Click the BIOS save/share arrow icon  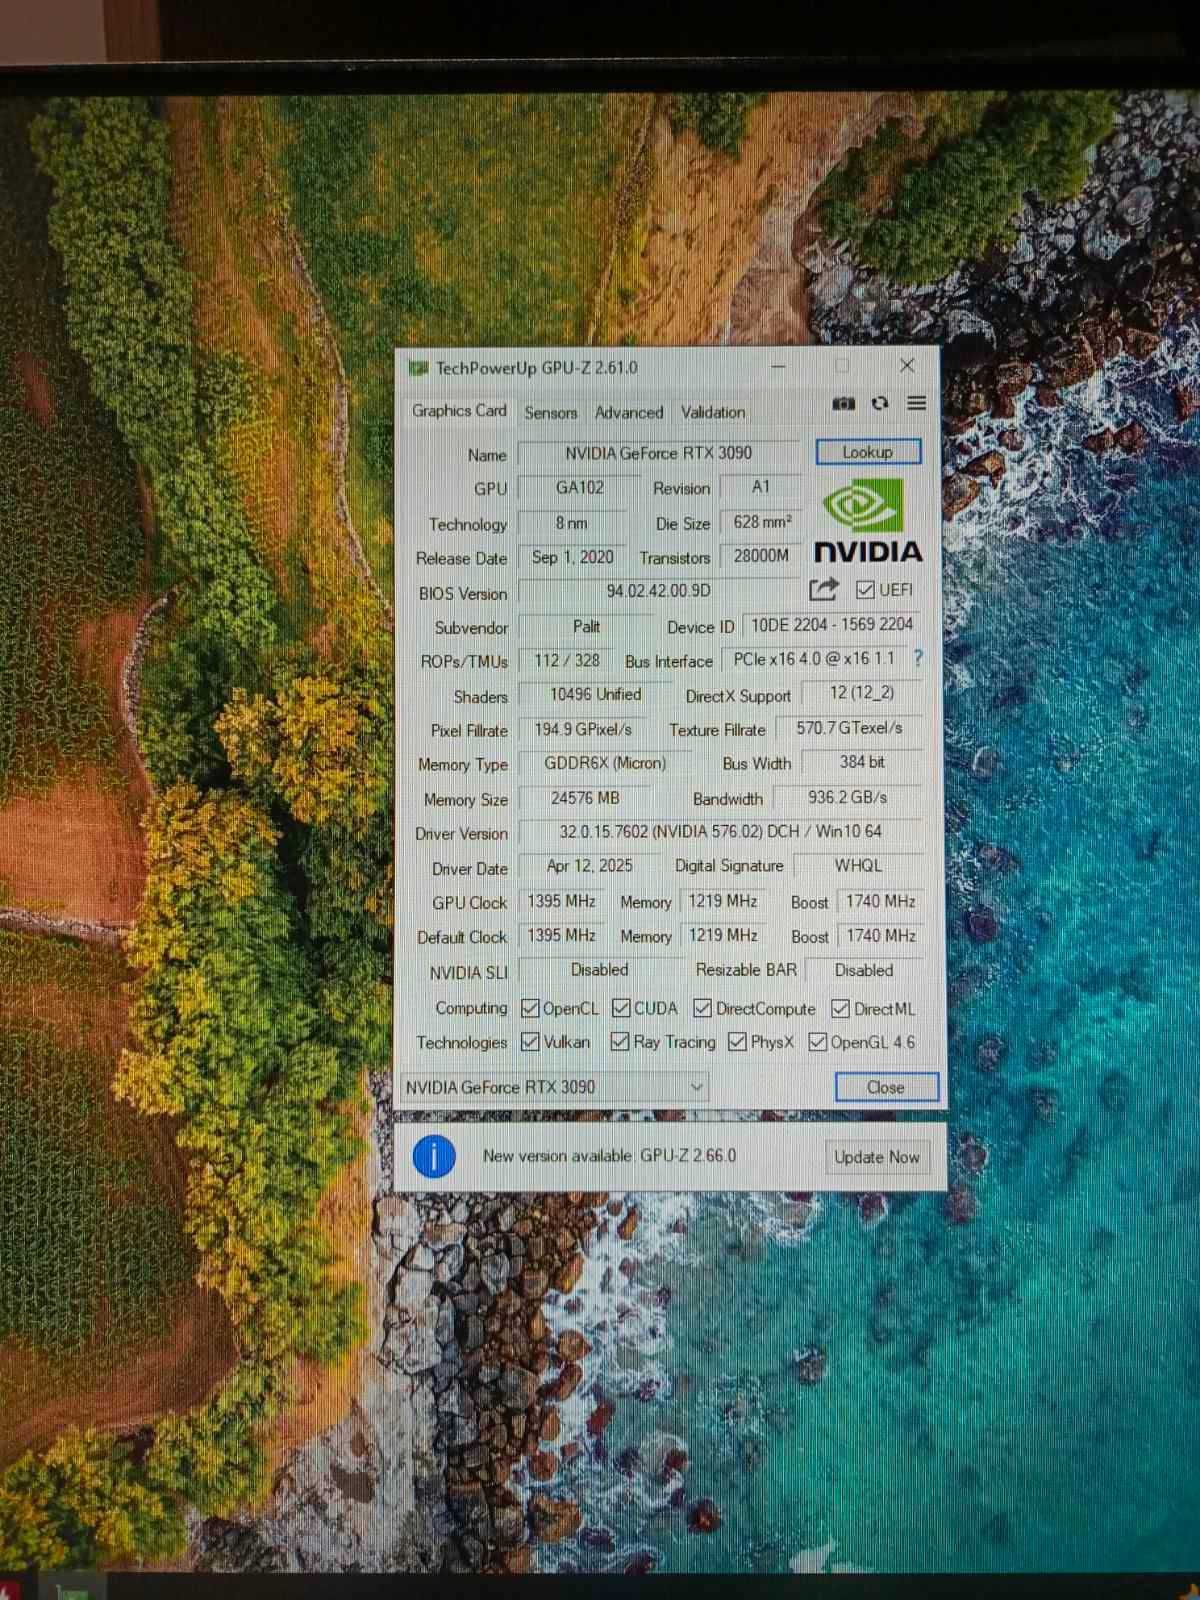click(823, 589)
